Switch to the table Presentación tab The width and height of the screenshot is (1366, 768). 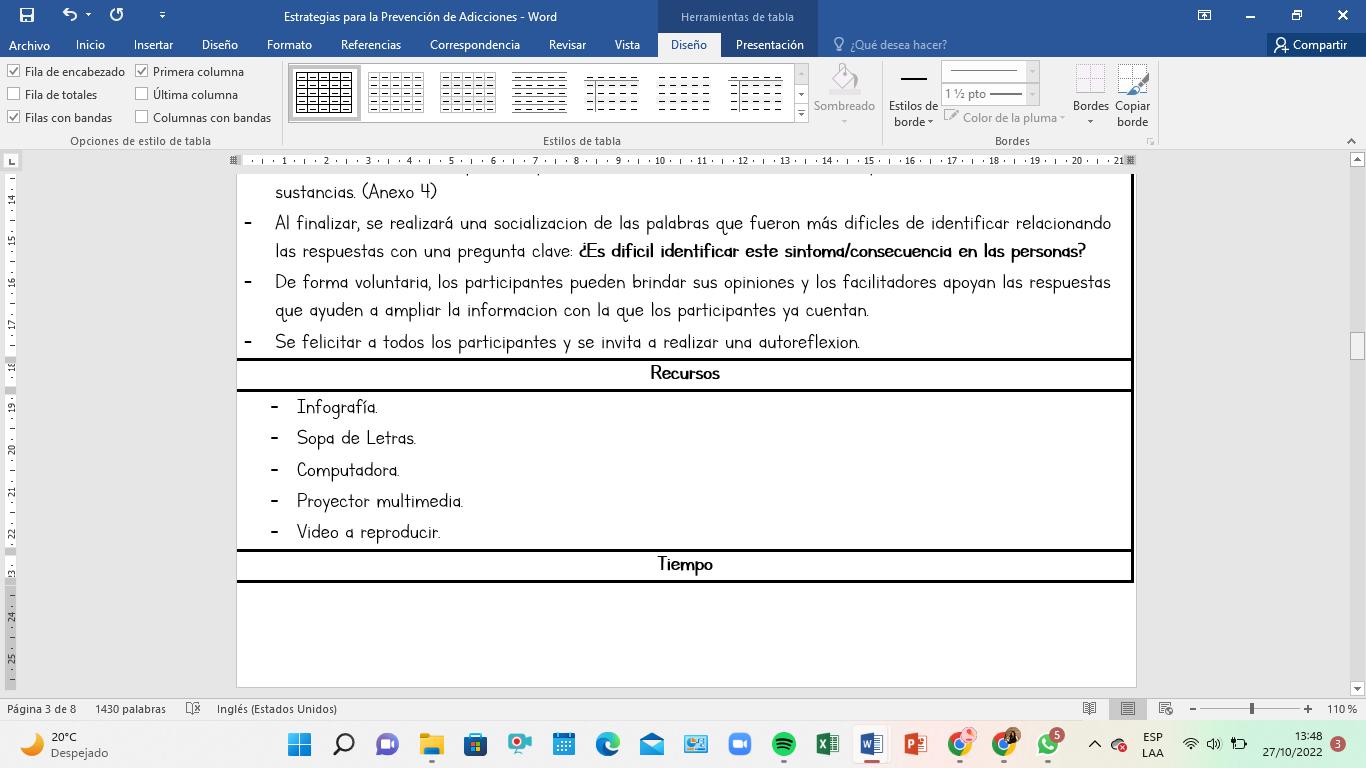point(769,45)
